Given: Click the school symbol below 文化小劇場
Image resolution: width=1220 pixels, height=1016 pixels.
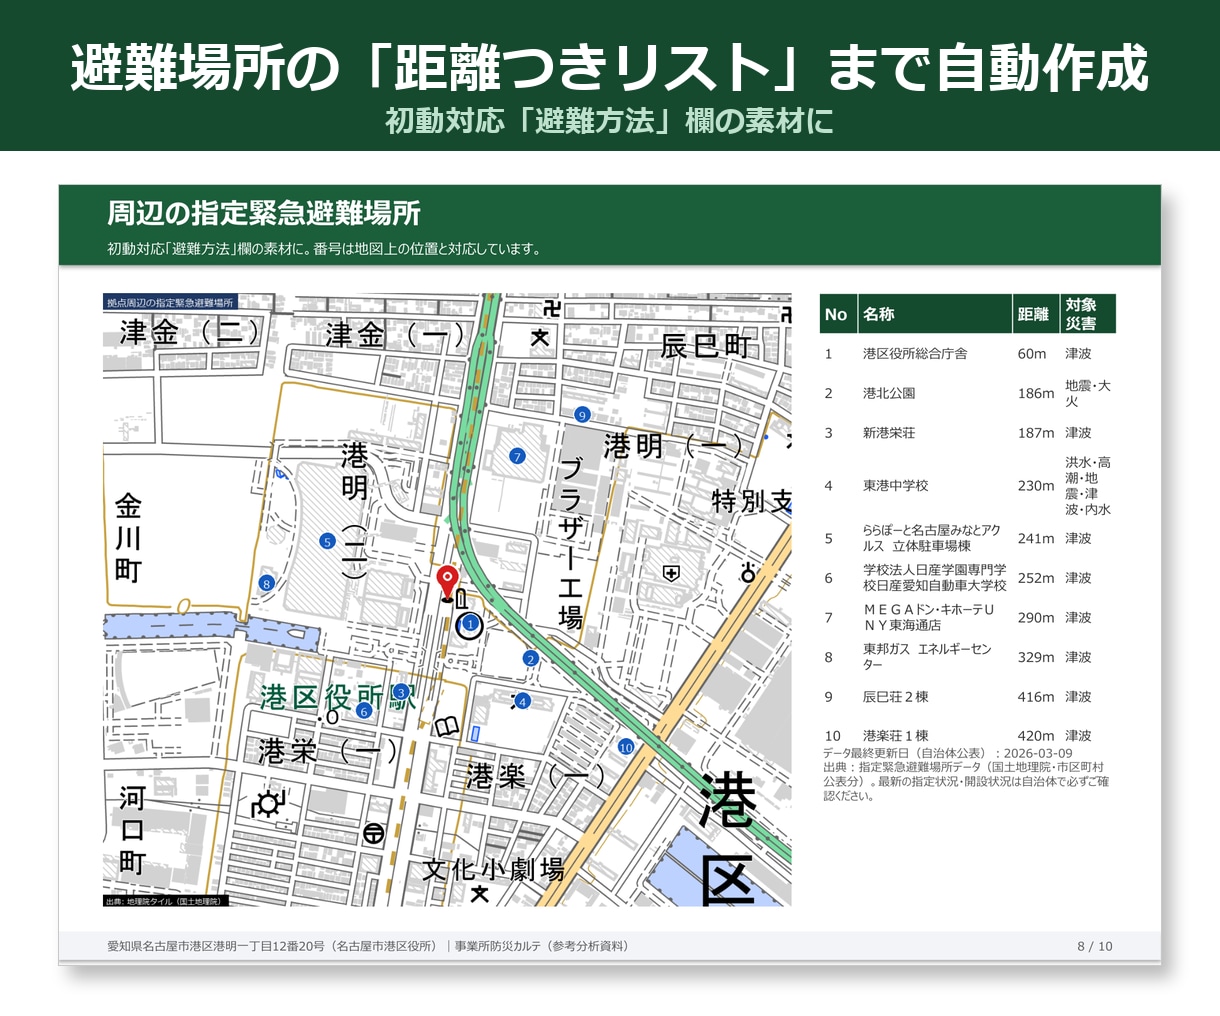Looking at the screenshot, I should point(480,893).
